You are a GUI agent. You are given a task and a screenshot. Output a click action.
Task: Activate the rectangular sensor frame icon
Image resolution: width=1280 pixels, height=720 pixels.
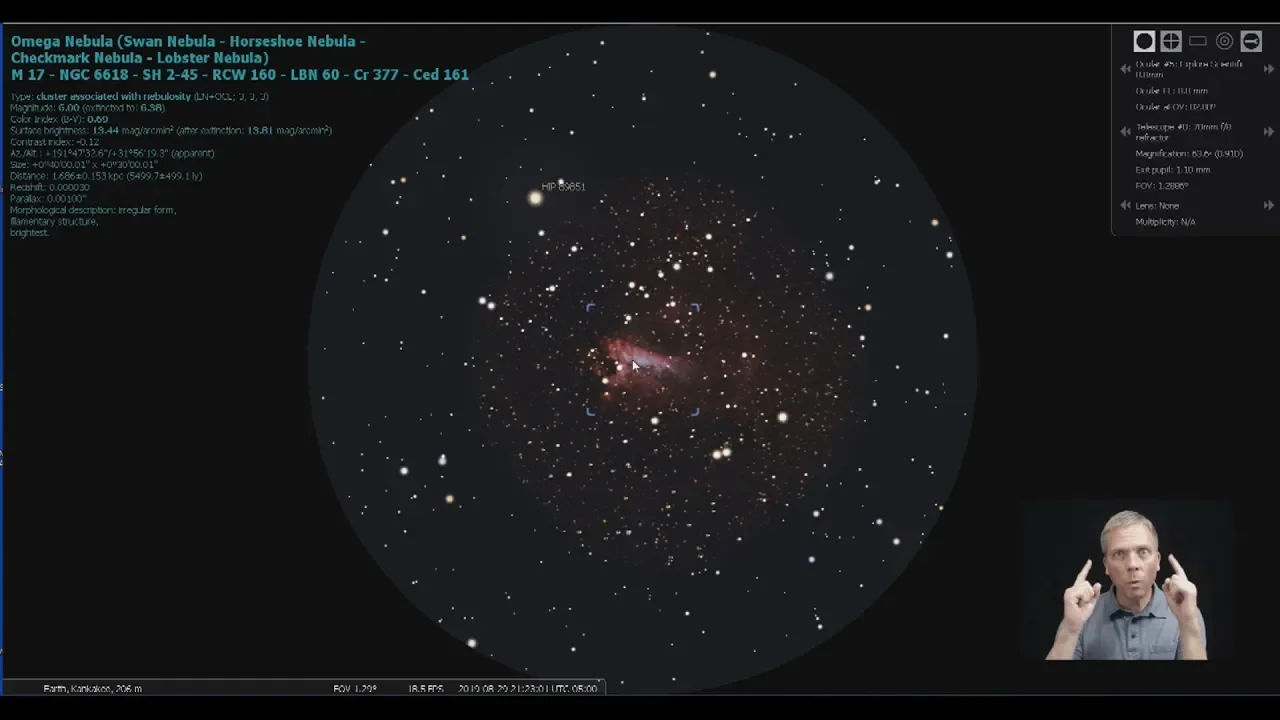point(1198,41)
